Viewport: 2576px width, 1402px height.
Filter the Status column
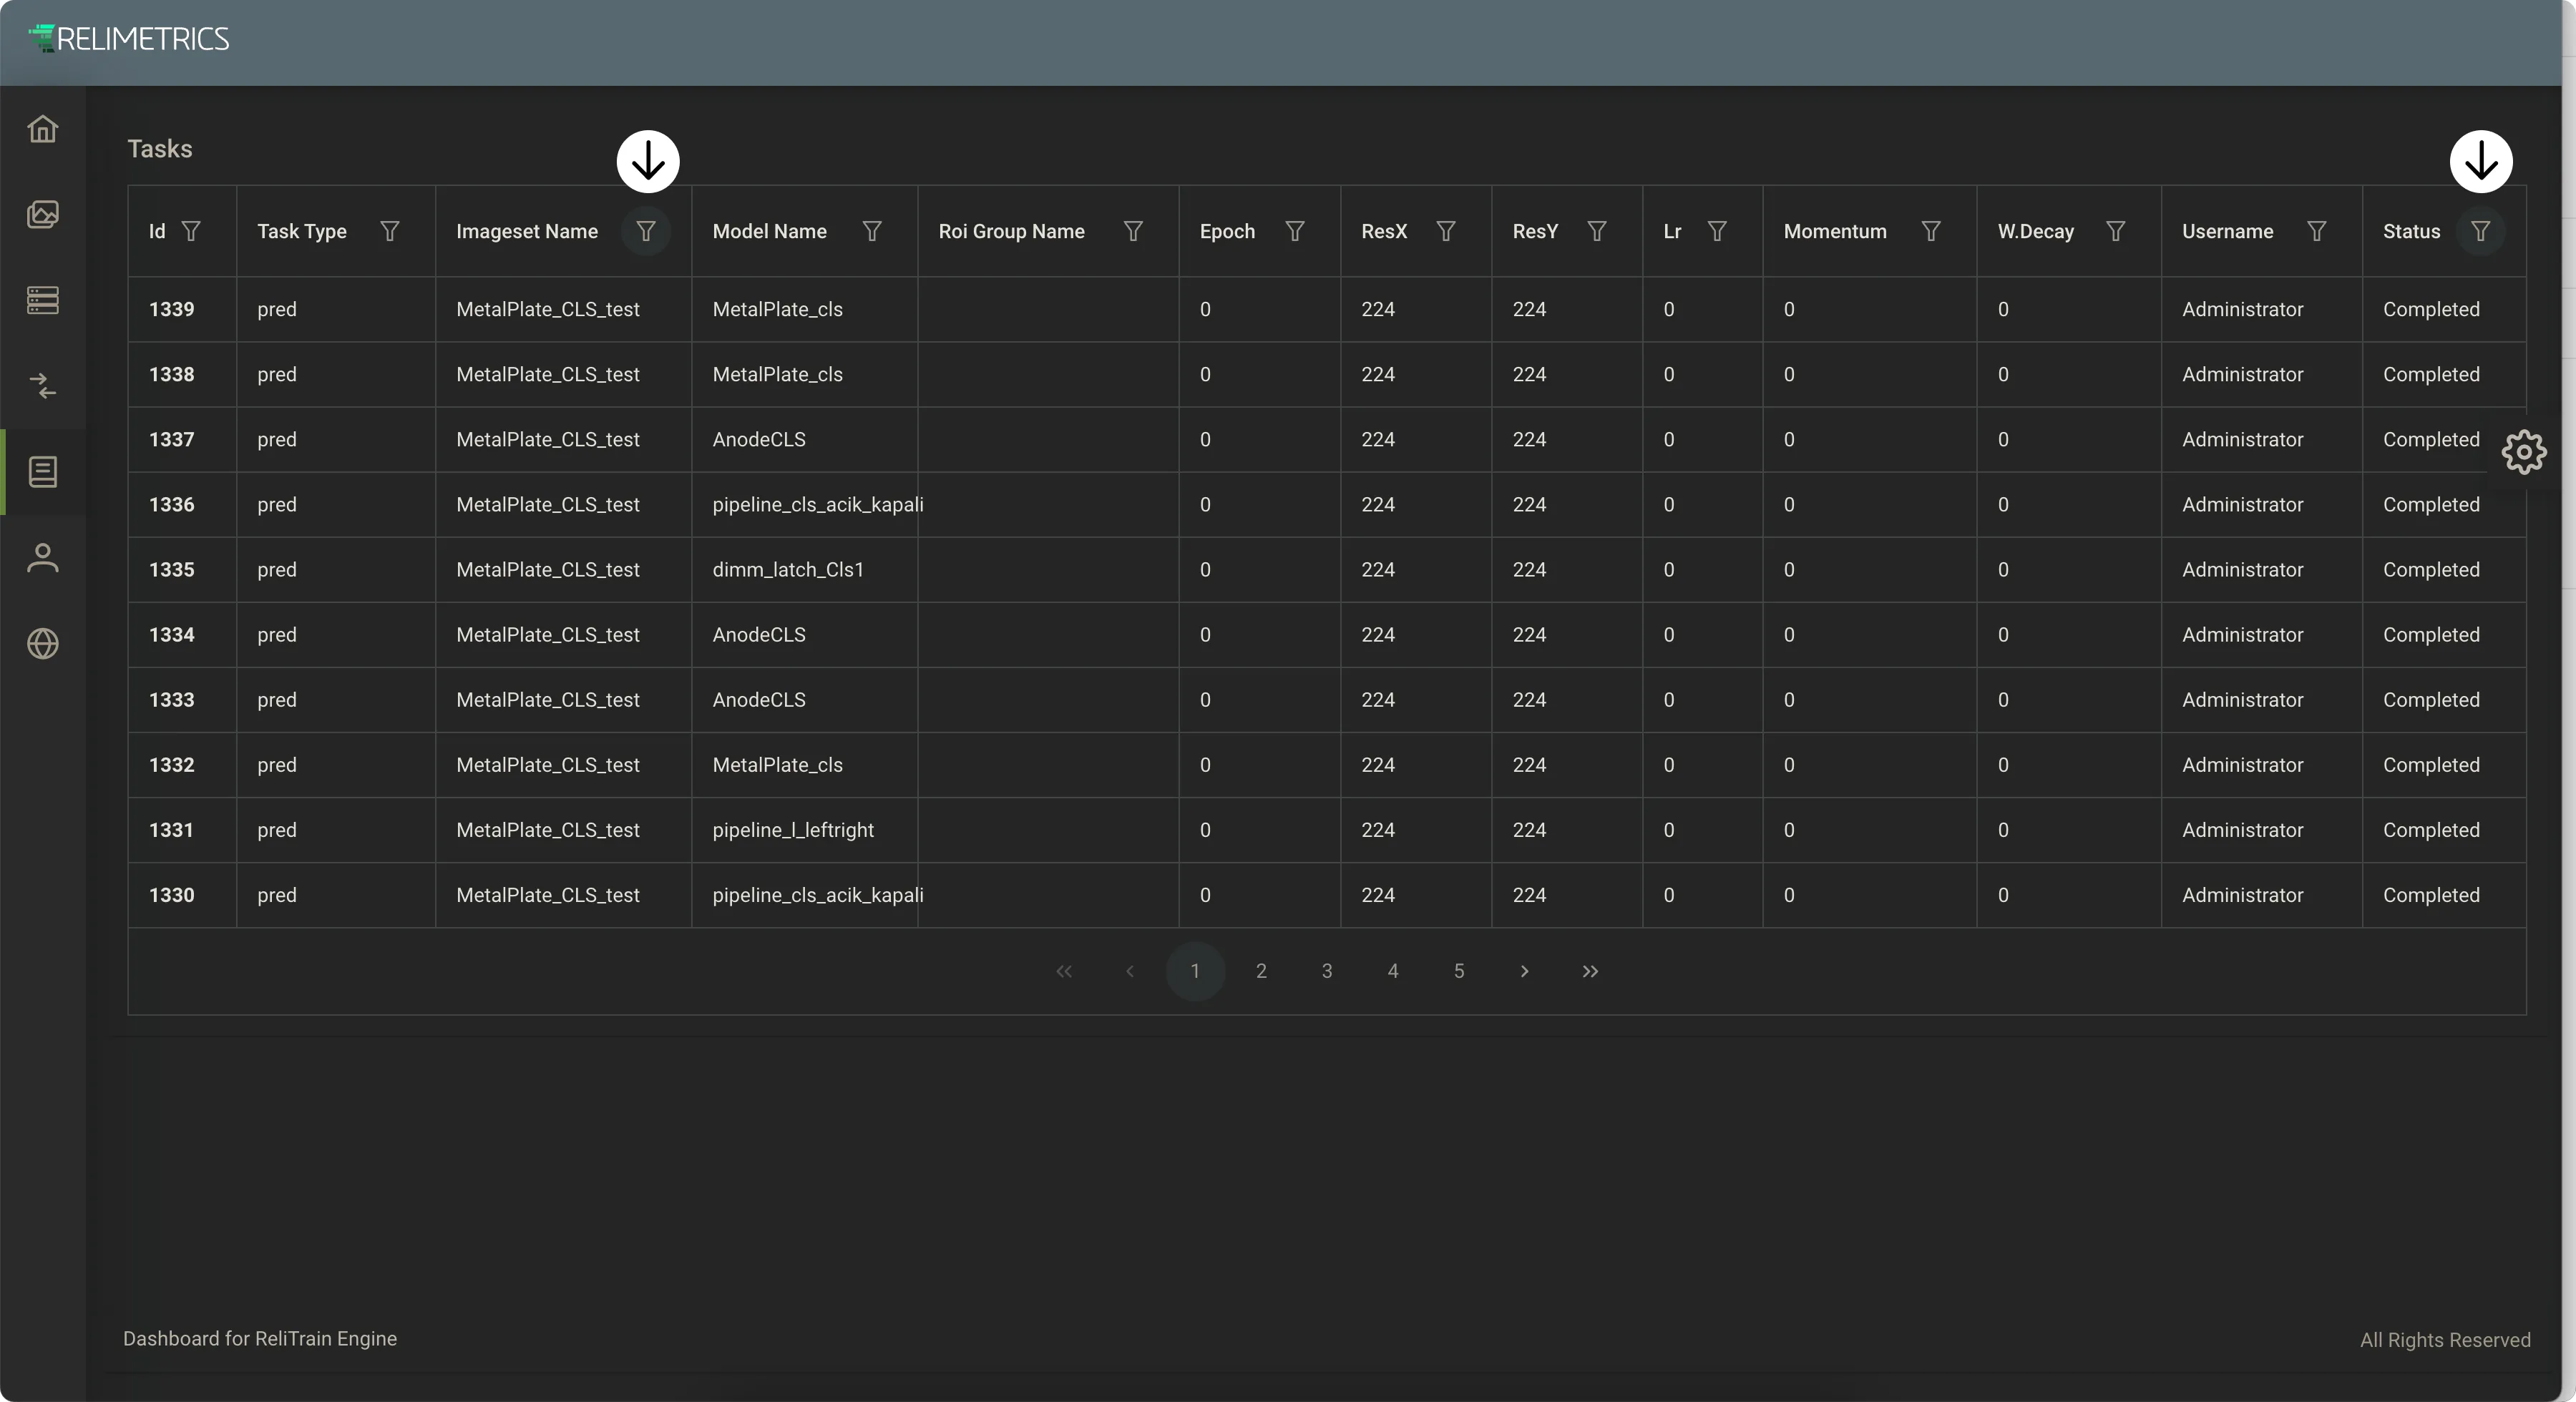point(2481,231)
